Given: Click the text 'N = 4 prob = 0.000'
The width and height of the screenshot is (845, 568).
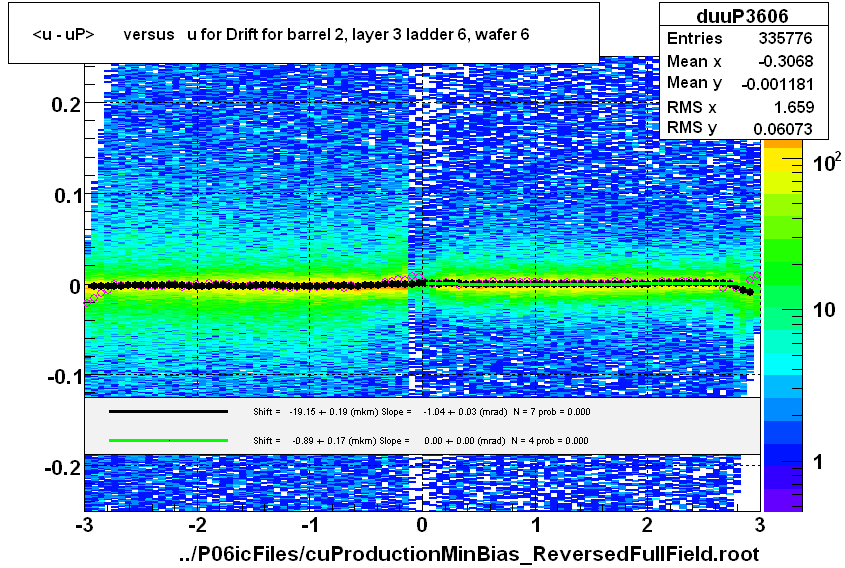Looking at the screenshot, I should point(550,441).
